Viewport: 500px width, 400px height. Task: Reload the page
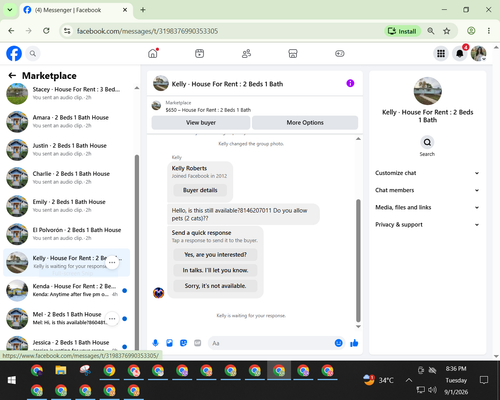tap(46, 31)
